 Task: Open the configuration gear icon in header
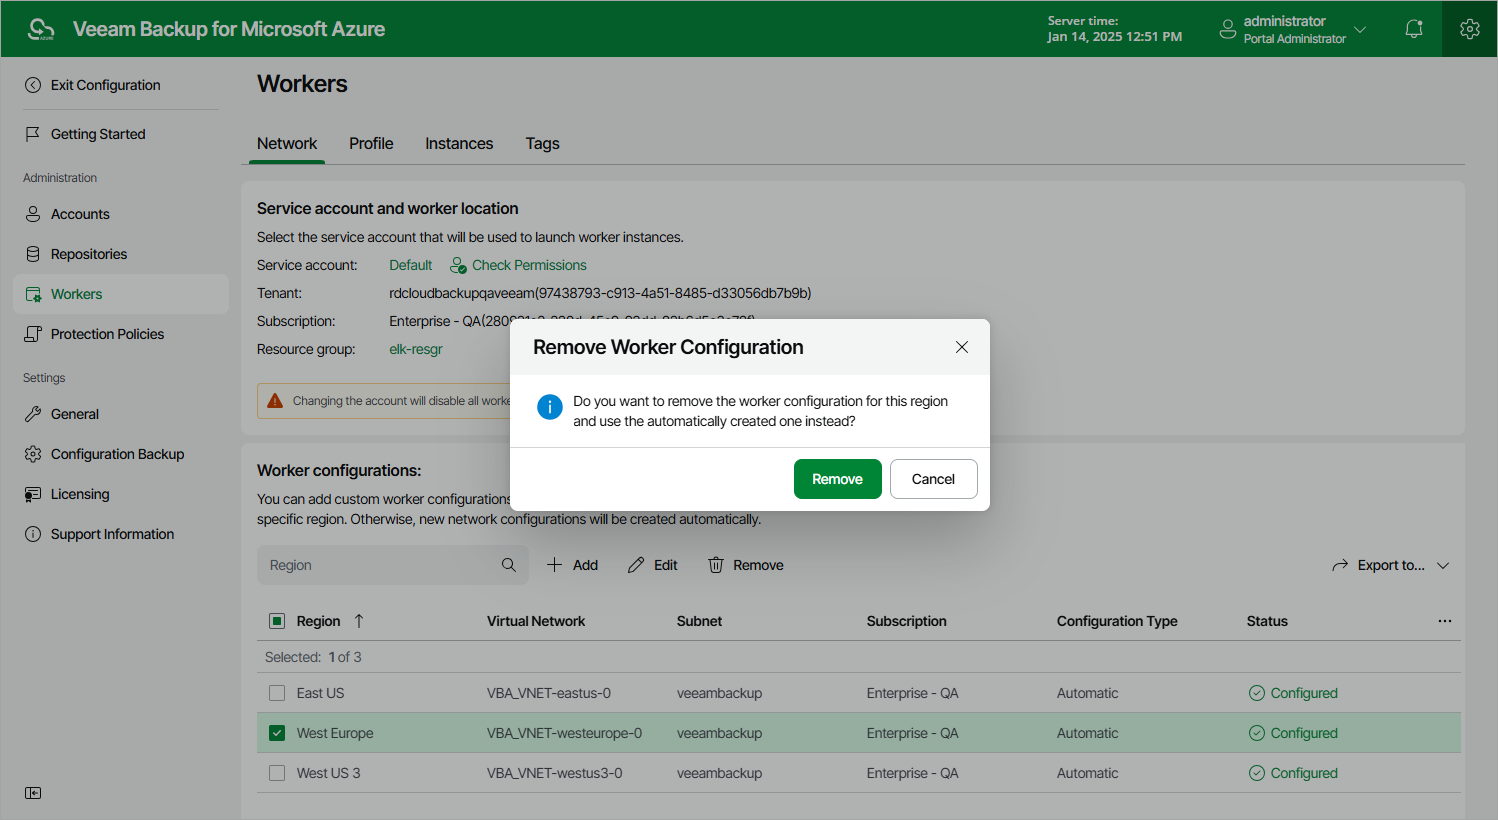click(x=1470, y=29)
